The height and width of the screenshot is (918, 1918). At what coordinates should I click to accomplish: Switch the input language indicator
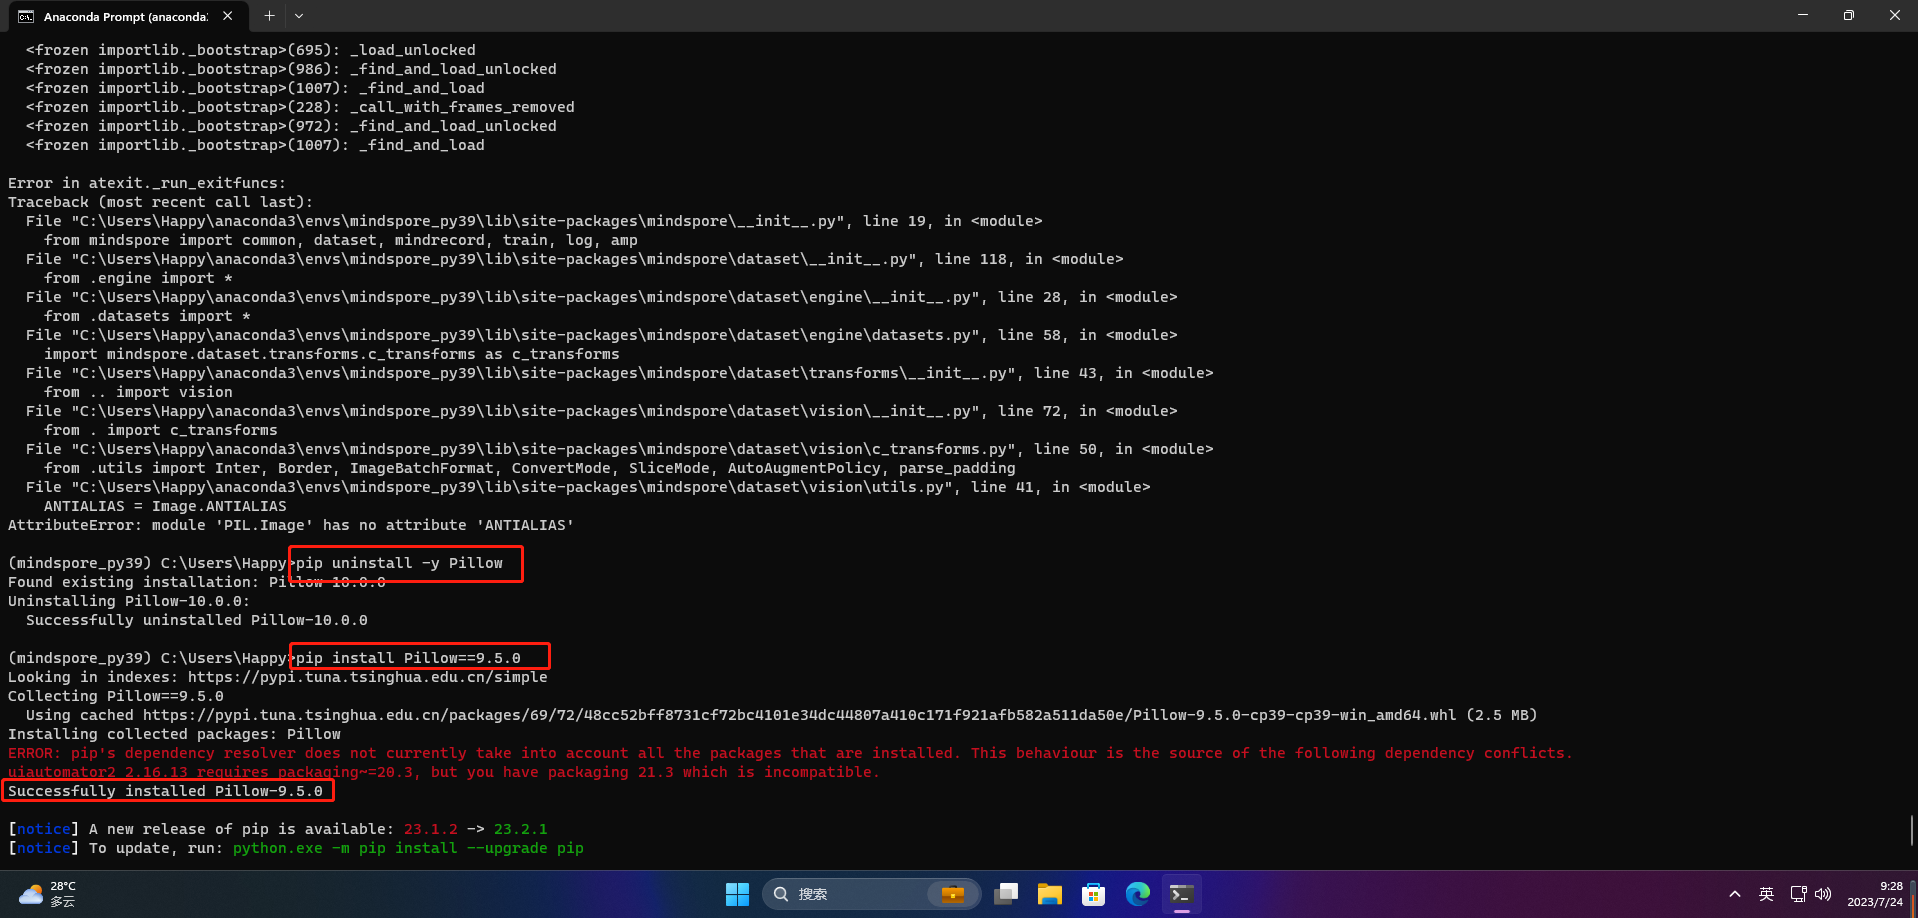(x=1766, y=894)
